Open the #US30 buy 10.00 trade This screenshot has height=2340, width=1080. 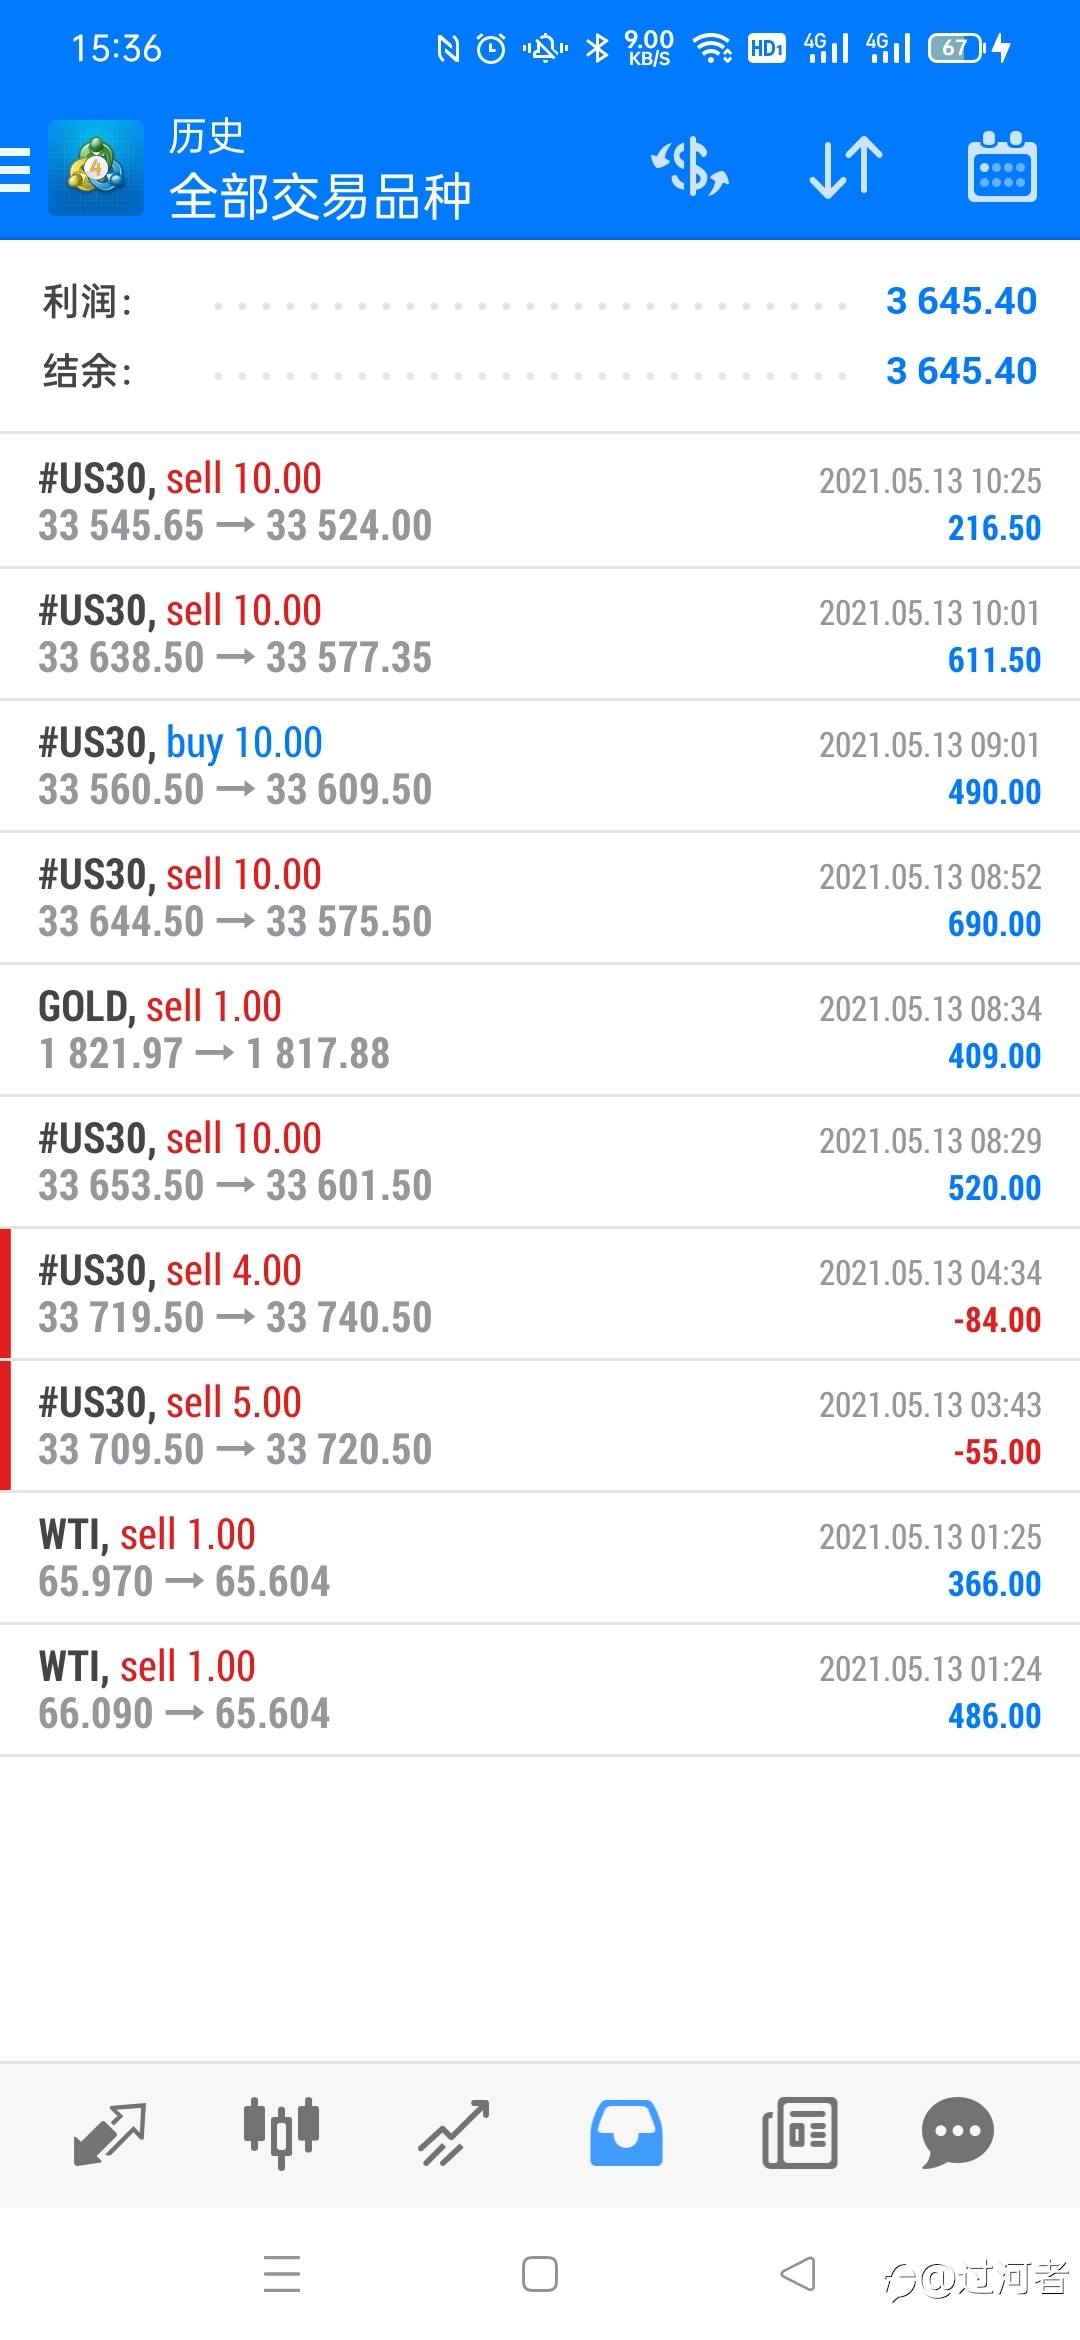[540, 766]
